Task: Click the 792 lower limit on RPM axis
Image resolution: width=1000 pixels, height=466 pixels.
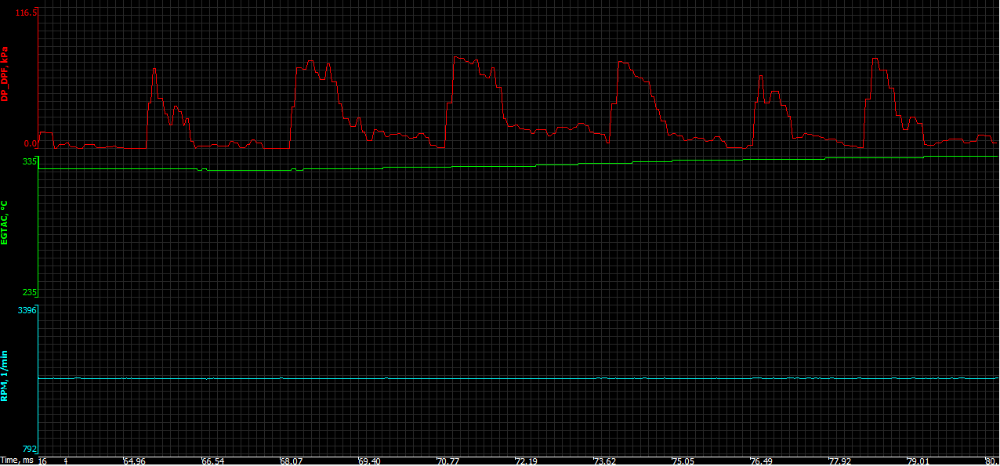Action: coord(29,450)
